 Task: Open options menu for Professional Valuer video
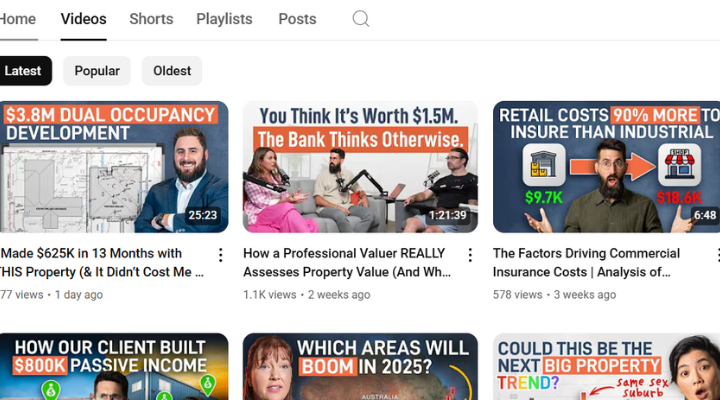point(470,255)
